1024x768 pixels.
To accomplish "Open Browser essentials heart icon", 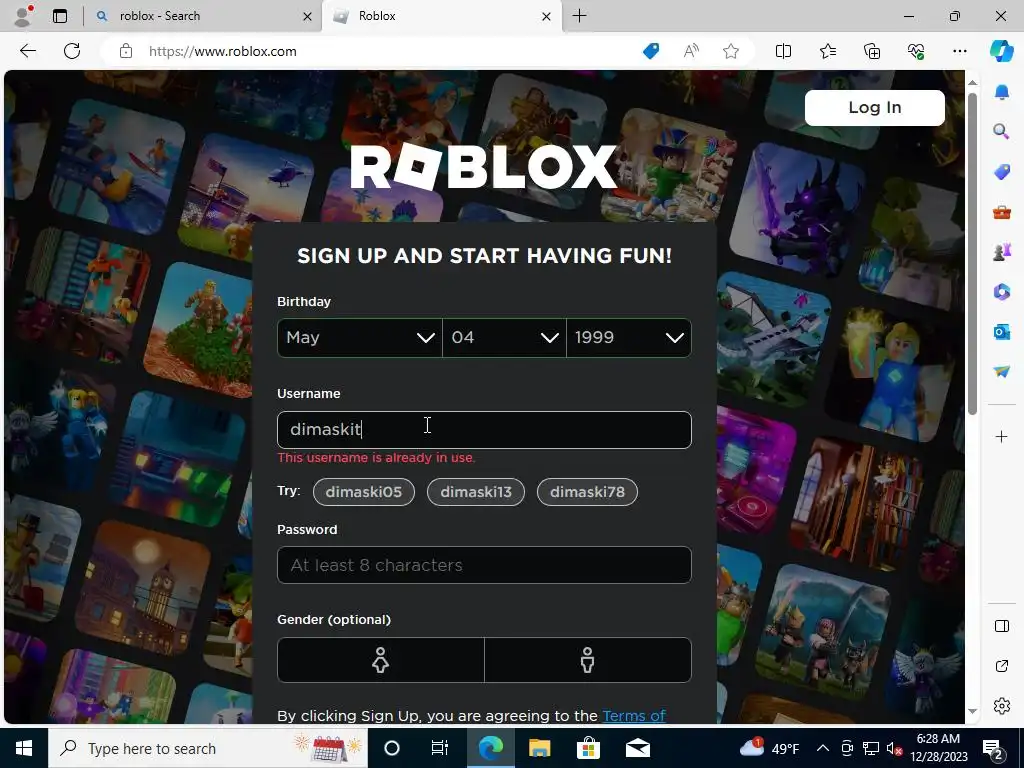I will pyautogui.click(x=916, y=51).
